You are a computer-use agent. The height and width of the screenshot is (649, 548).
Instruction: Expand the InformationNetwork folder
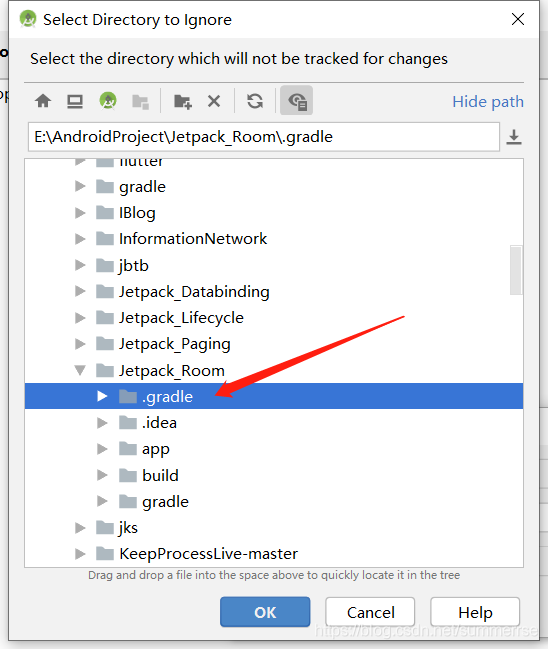80,239
